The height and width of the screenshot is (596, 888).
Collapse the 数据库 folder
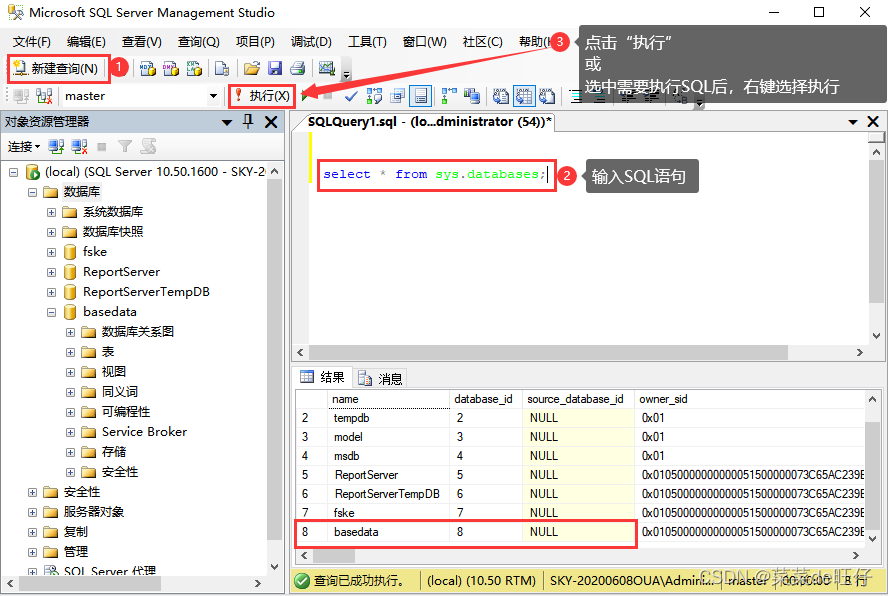tap(32, 192)
